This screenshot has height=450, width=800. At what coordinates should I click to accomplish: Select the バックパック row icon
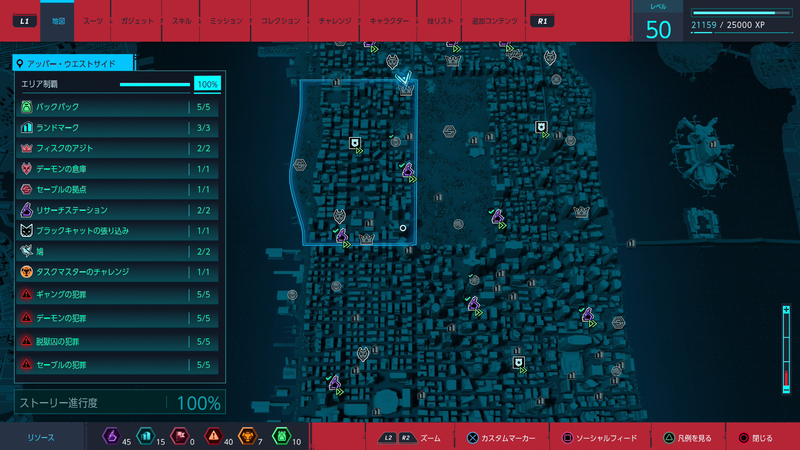tap(27, 107)
